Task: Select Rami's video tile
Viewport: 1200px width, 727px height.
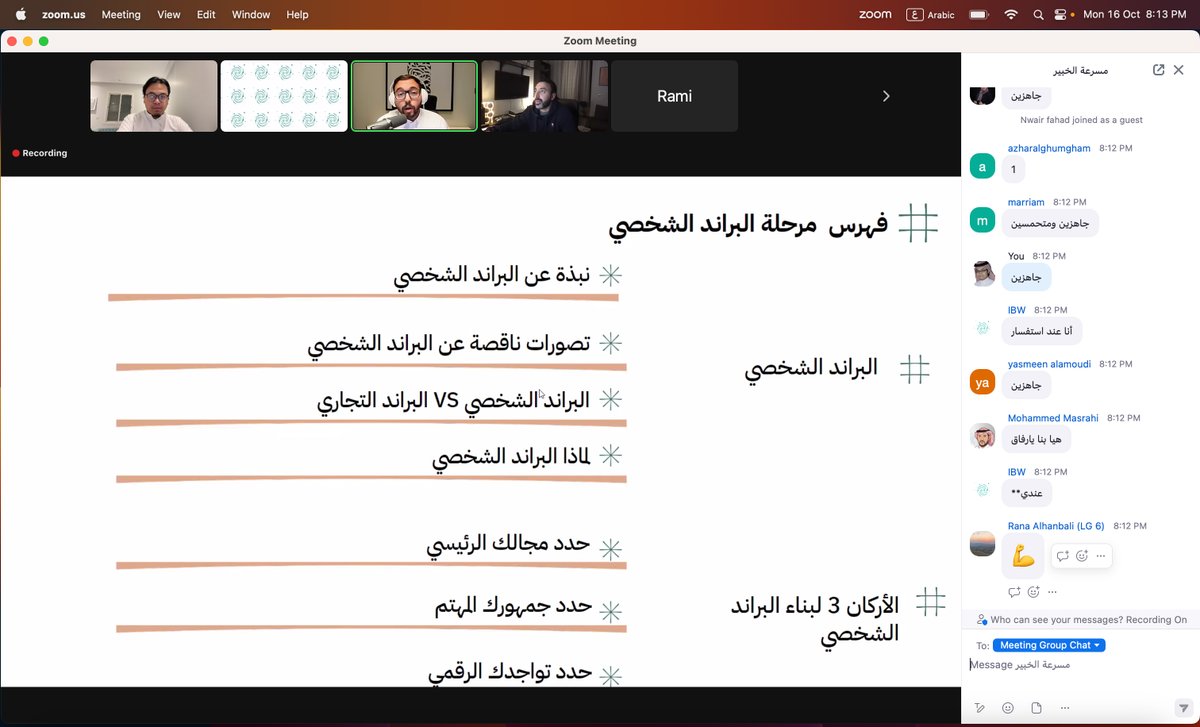Action: pyautogui.click(x=674, y=96)
